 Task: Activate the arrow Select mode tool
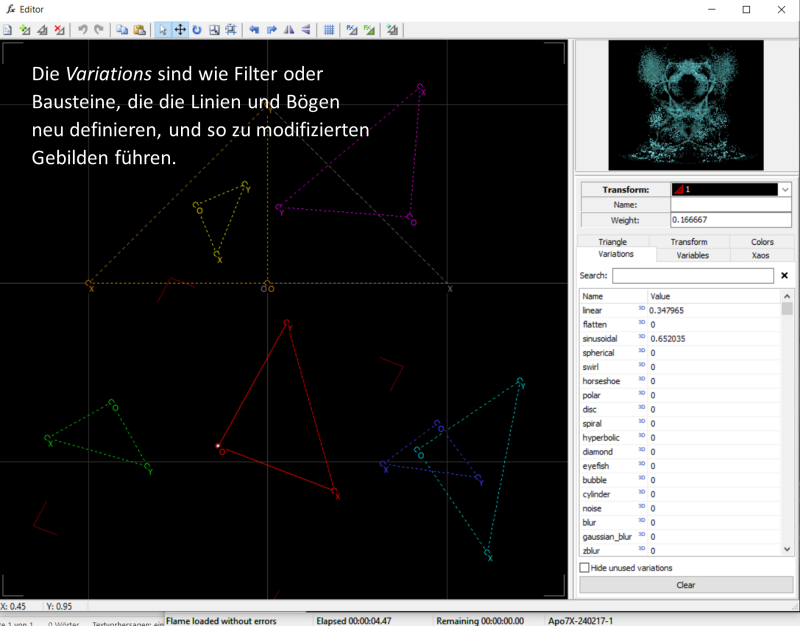(x=163, y=30)
